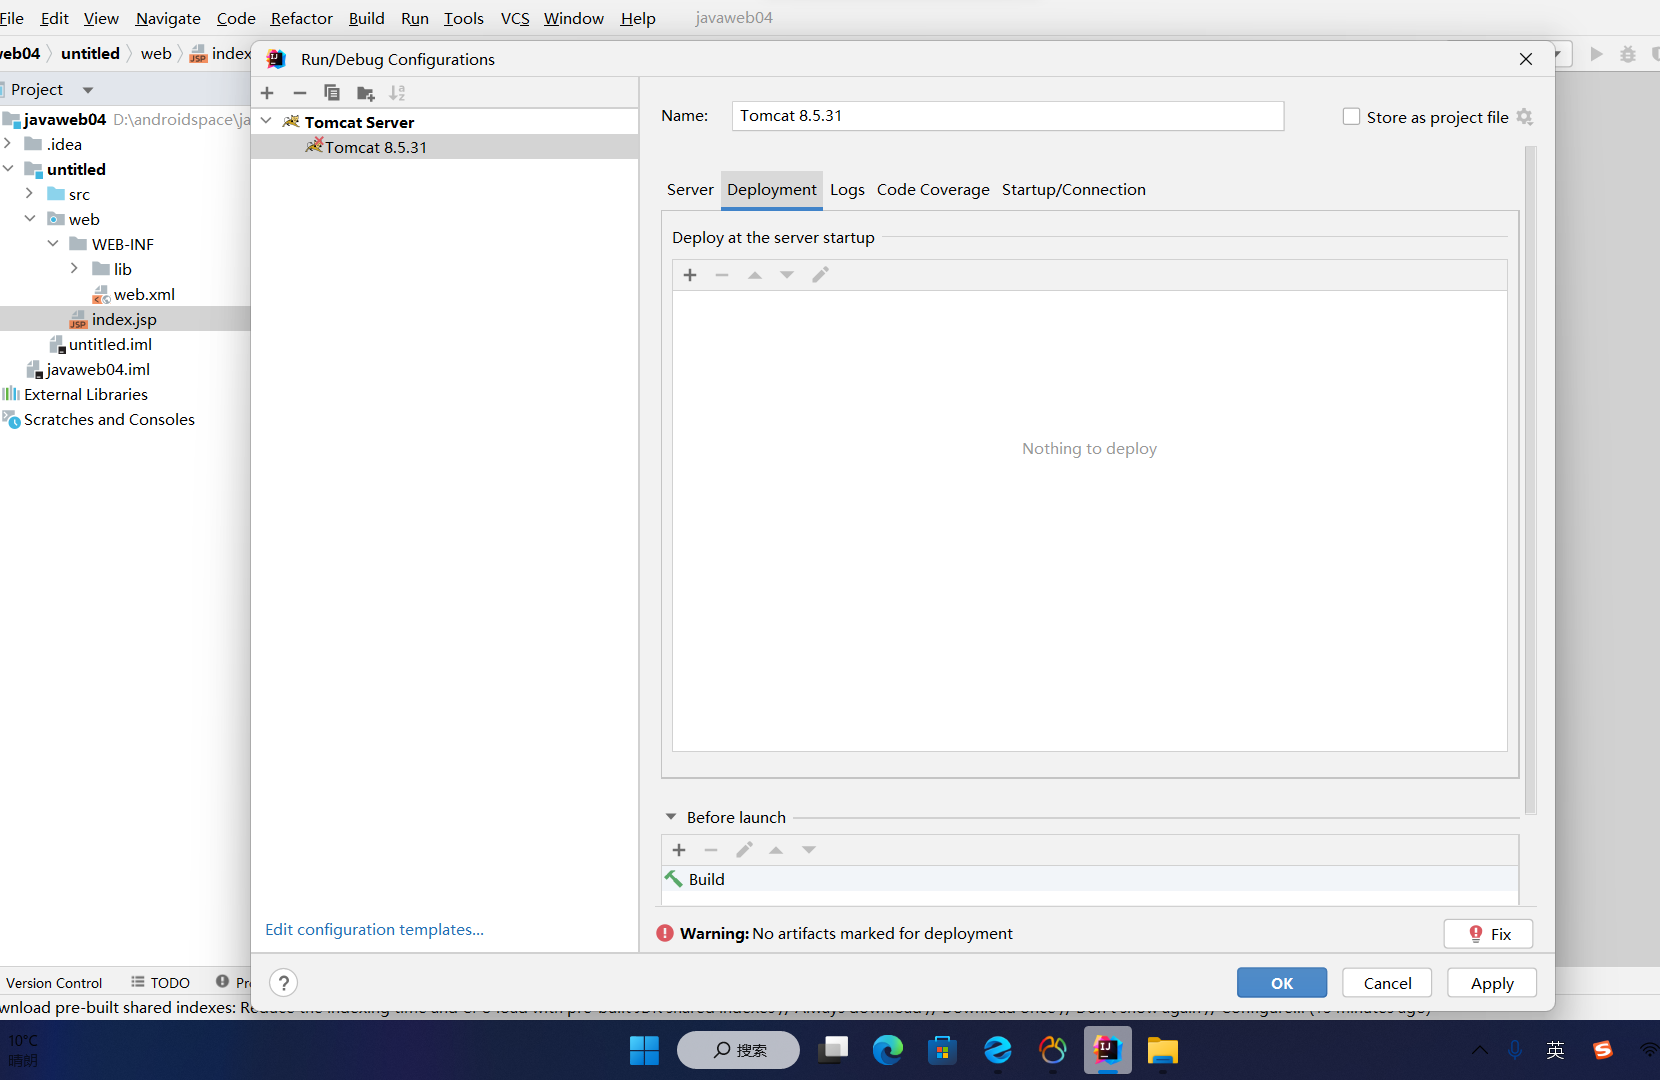Click the Name input field
Image resolution: width=1660 pixels, height=1080 pixels.
click(x=1008, y=116)
